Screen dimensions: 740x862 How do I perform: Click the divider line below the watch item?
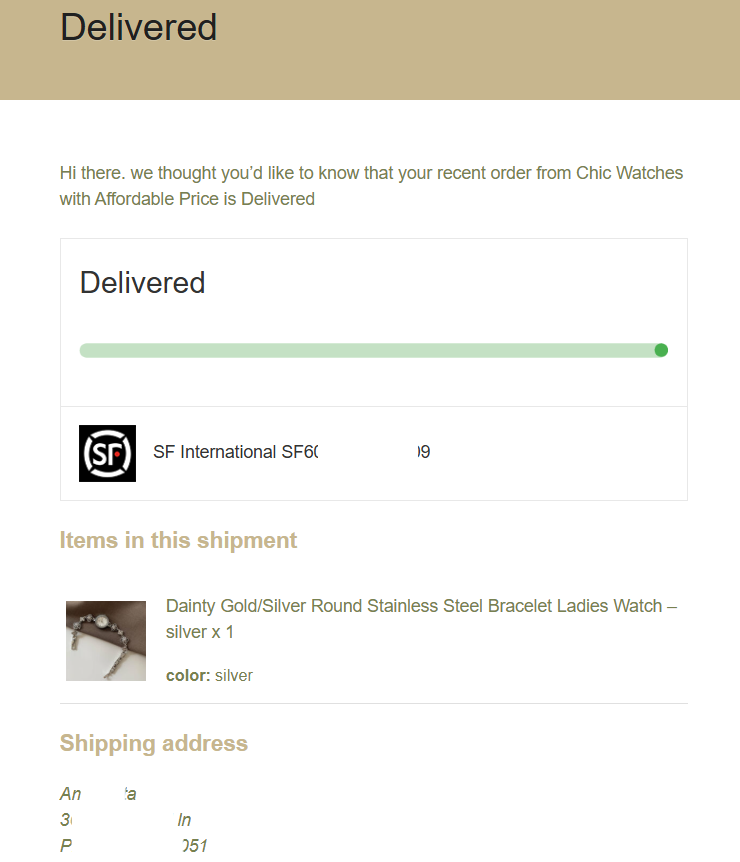pyautogui.click(x=374, y=703)
